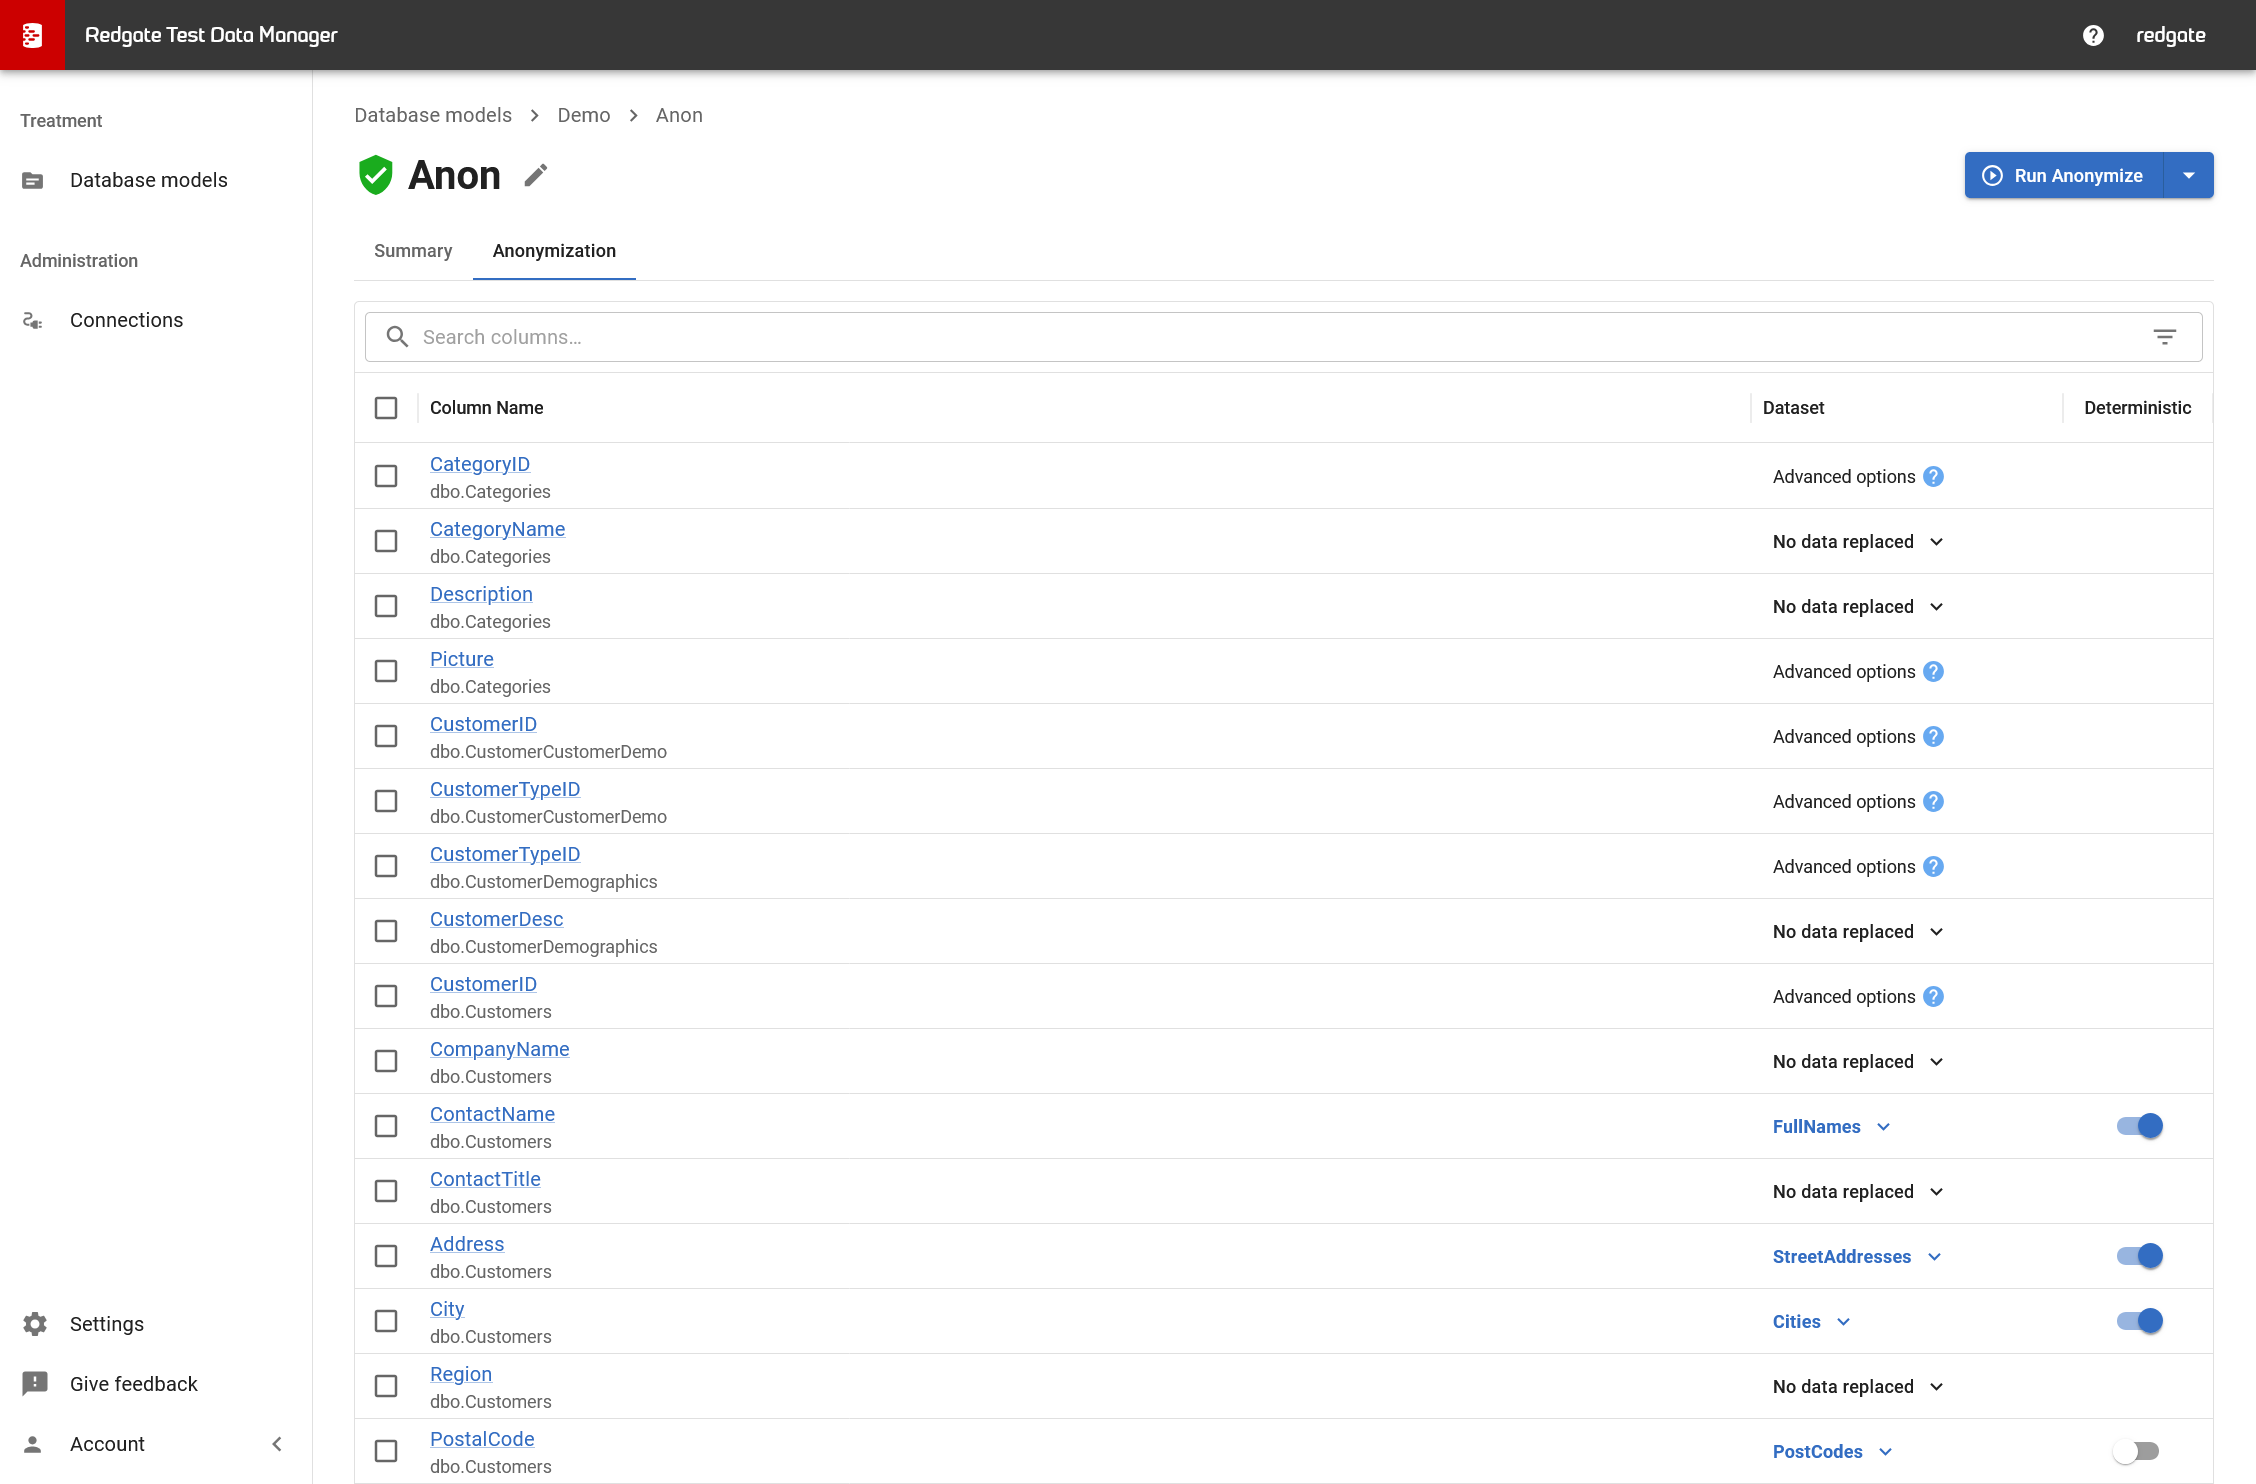Viewport: 2256px width, 1484px height.
Task: Check the CategoryName row checkbox
Action: point(386,541)
